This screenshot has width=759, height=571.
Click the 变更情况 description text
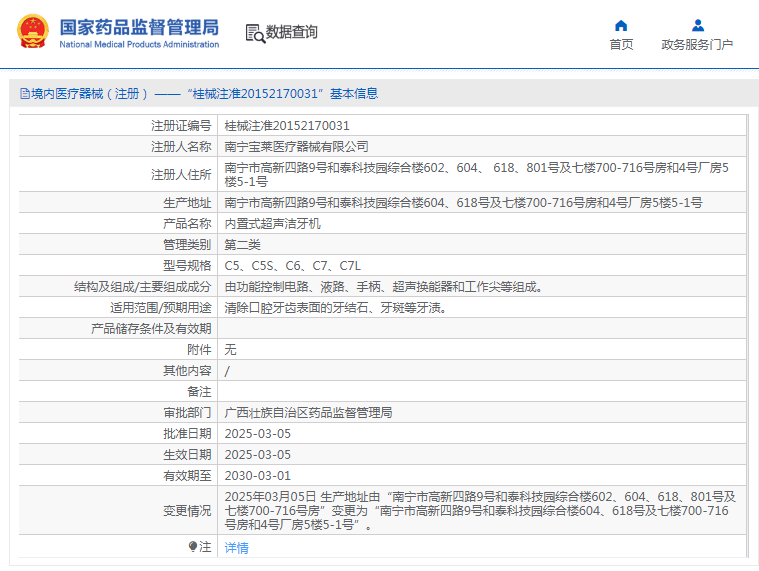coord(480,511)
